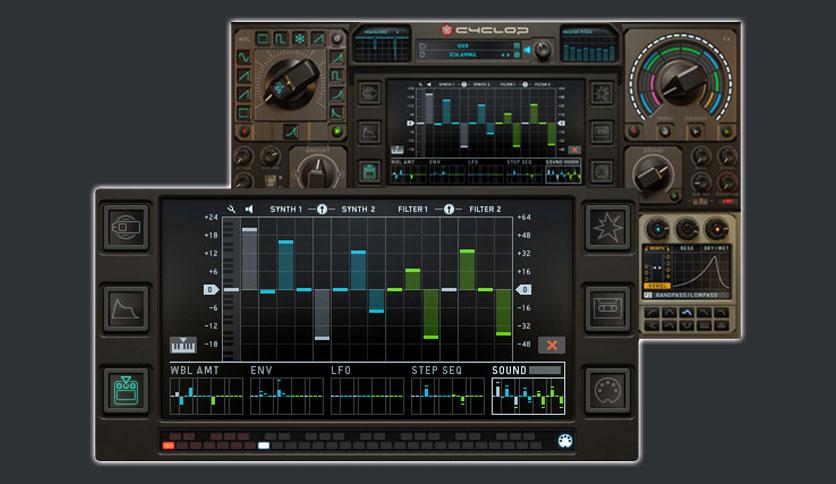The image size is (836, 484).
Task: Open the MIDI connector page in front panel
Action: 608,390
